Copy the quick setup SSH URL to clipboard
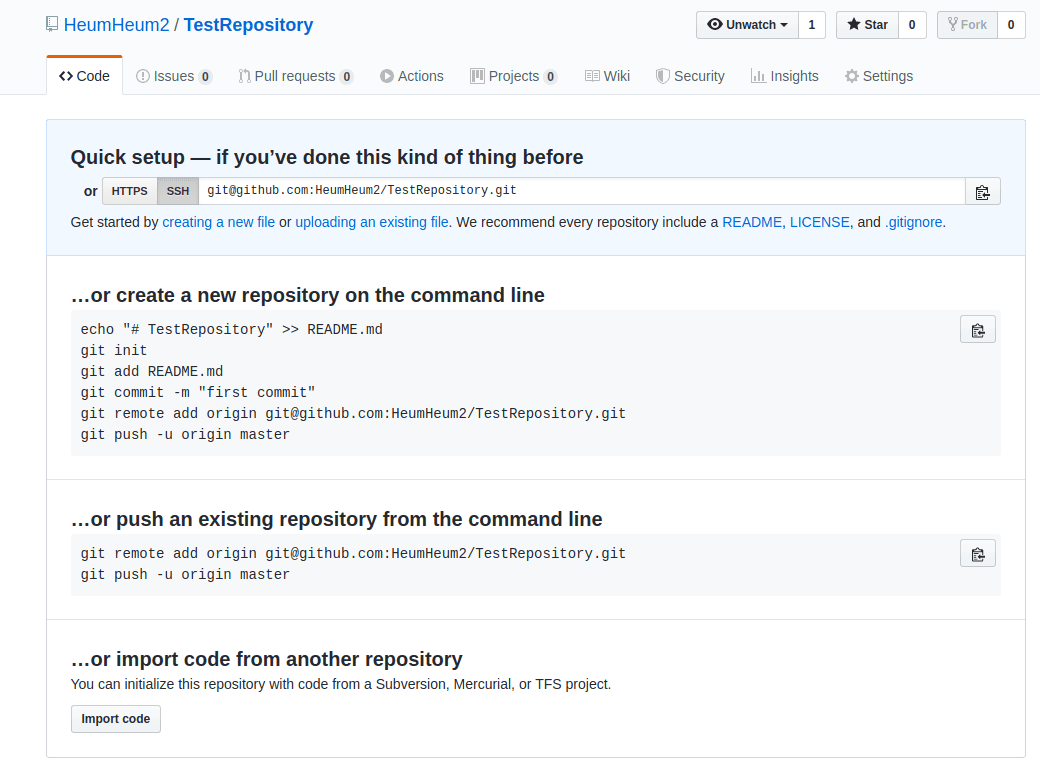 coord(982,192)
